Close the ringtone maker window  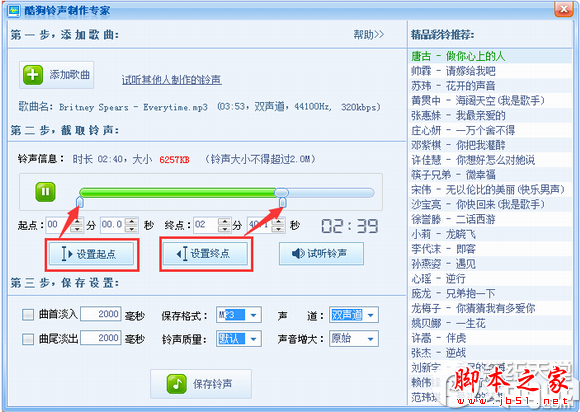[564, 9]
